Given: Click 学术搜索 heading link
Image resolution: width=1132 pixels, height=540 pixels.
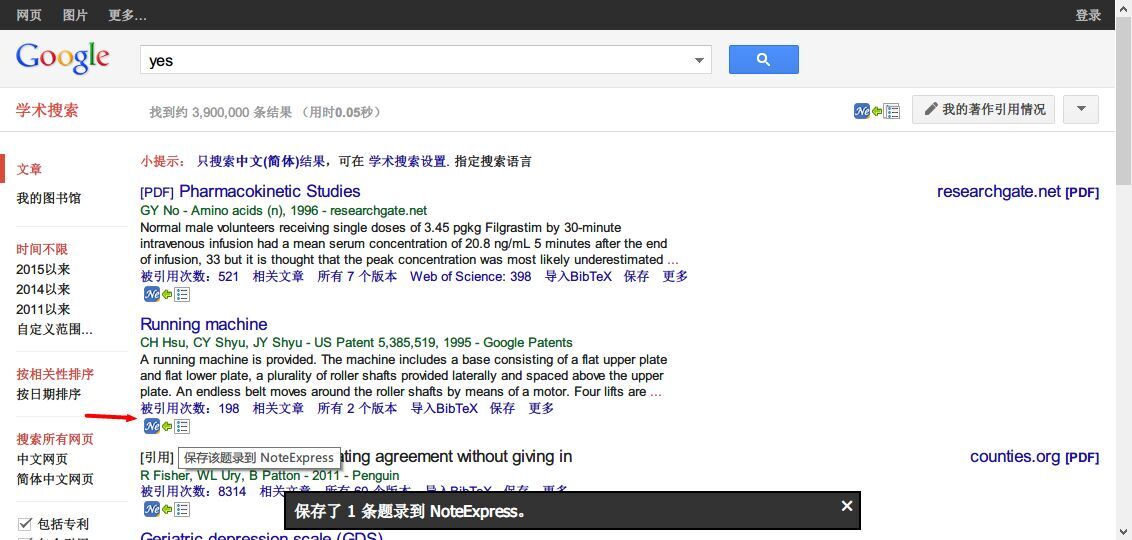Looking at the screenshot, I should click(47, 110).
